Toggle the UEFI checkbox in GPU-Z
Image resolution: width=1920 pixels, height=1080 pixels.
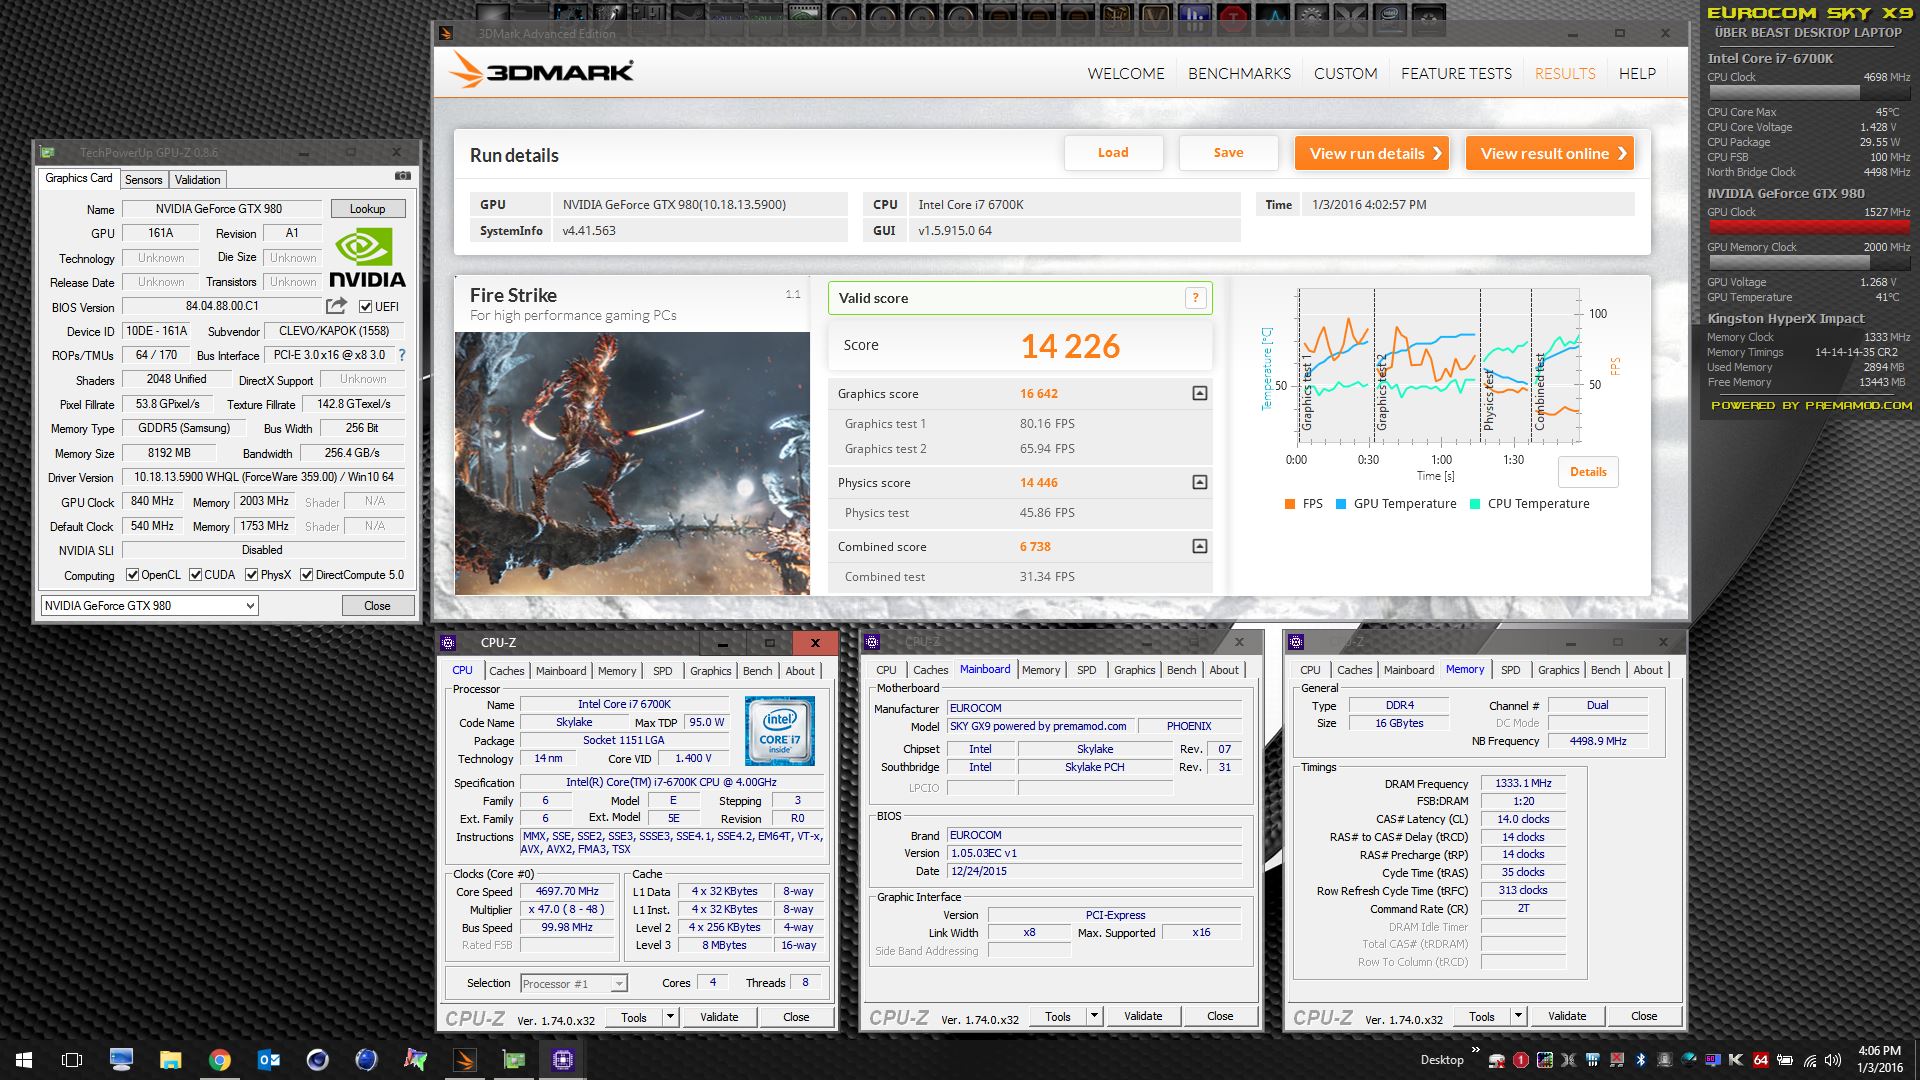pos(366,307)
